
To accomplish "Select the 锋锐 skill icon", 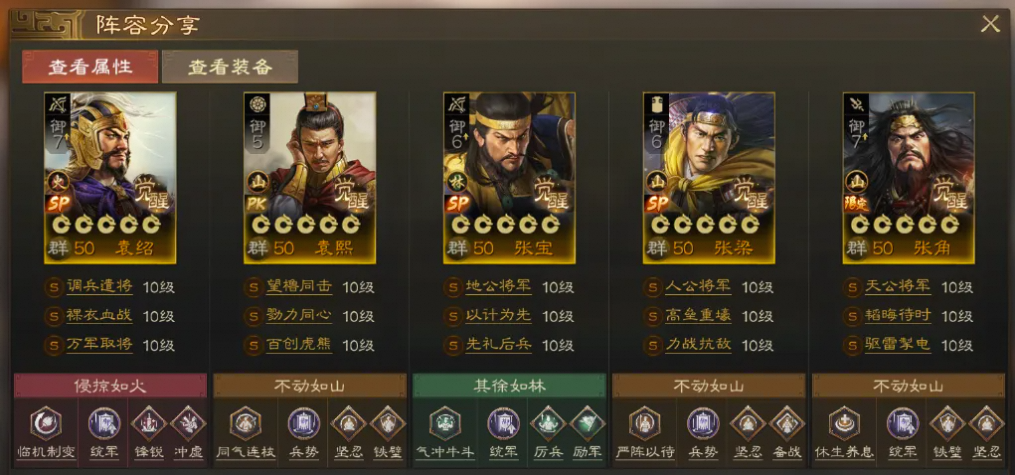I will (149, 425).
